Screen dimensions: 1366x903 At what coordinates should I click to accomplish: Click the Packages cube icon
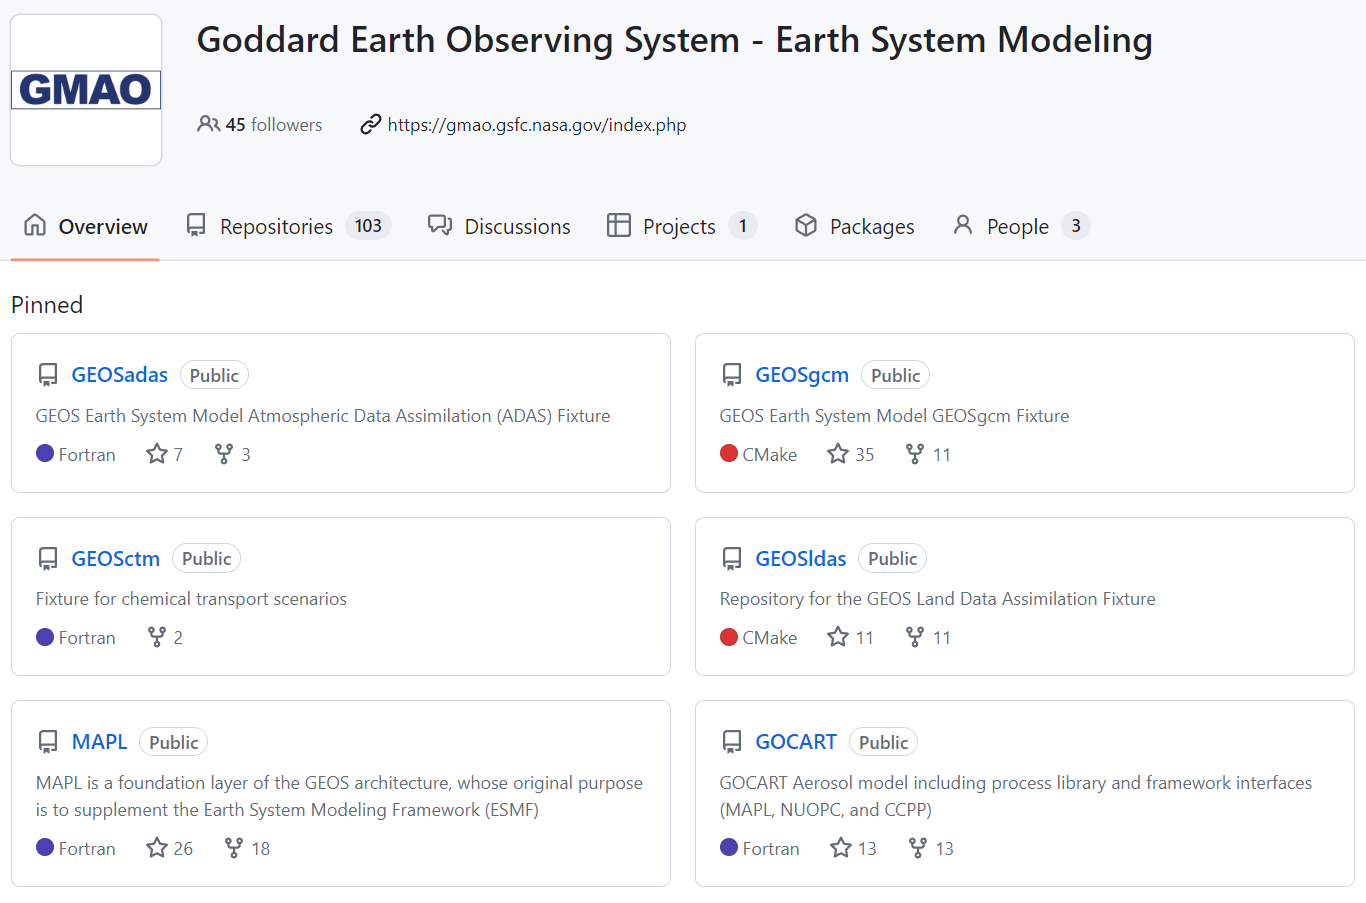tap(806, 225)
